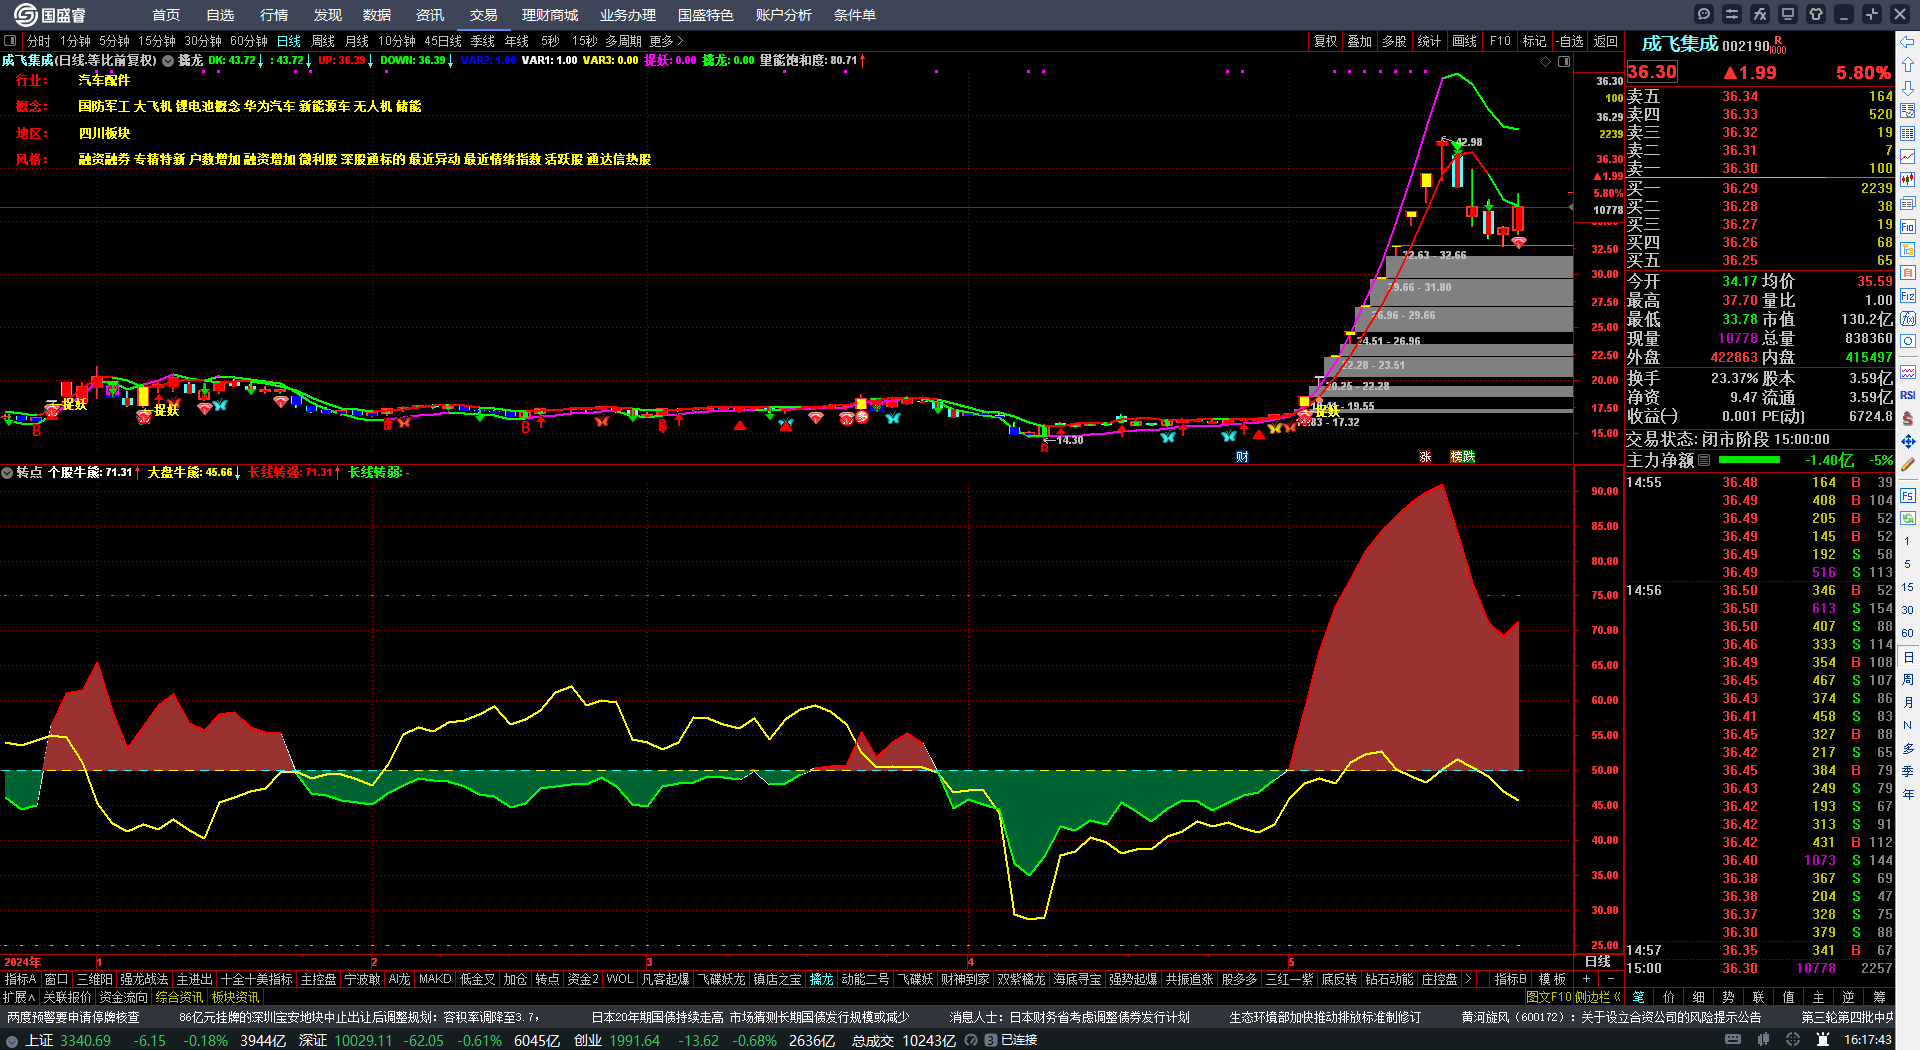Toggle 叠加 overlay option
This screenshot has height=1050, width=1920.
coord(1360,41)
